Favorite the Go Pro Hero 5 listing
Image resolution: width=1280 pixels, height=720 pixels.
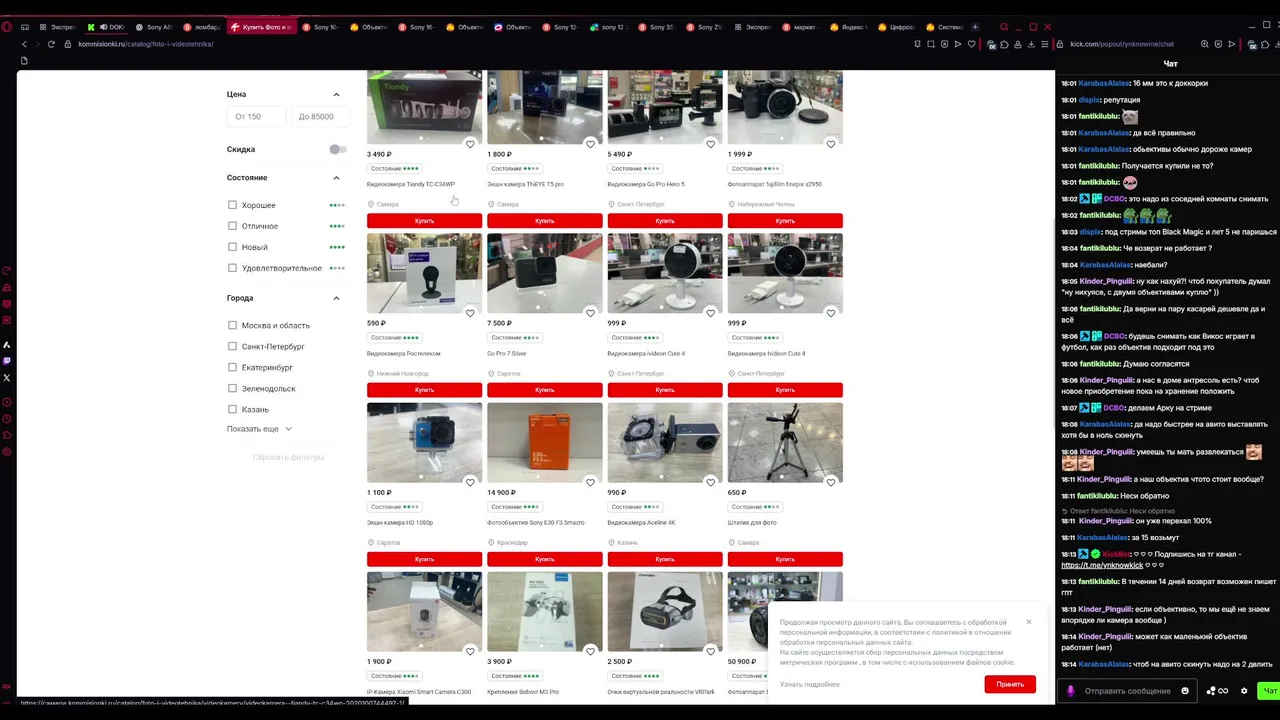click(x=711, y=144)
